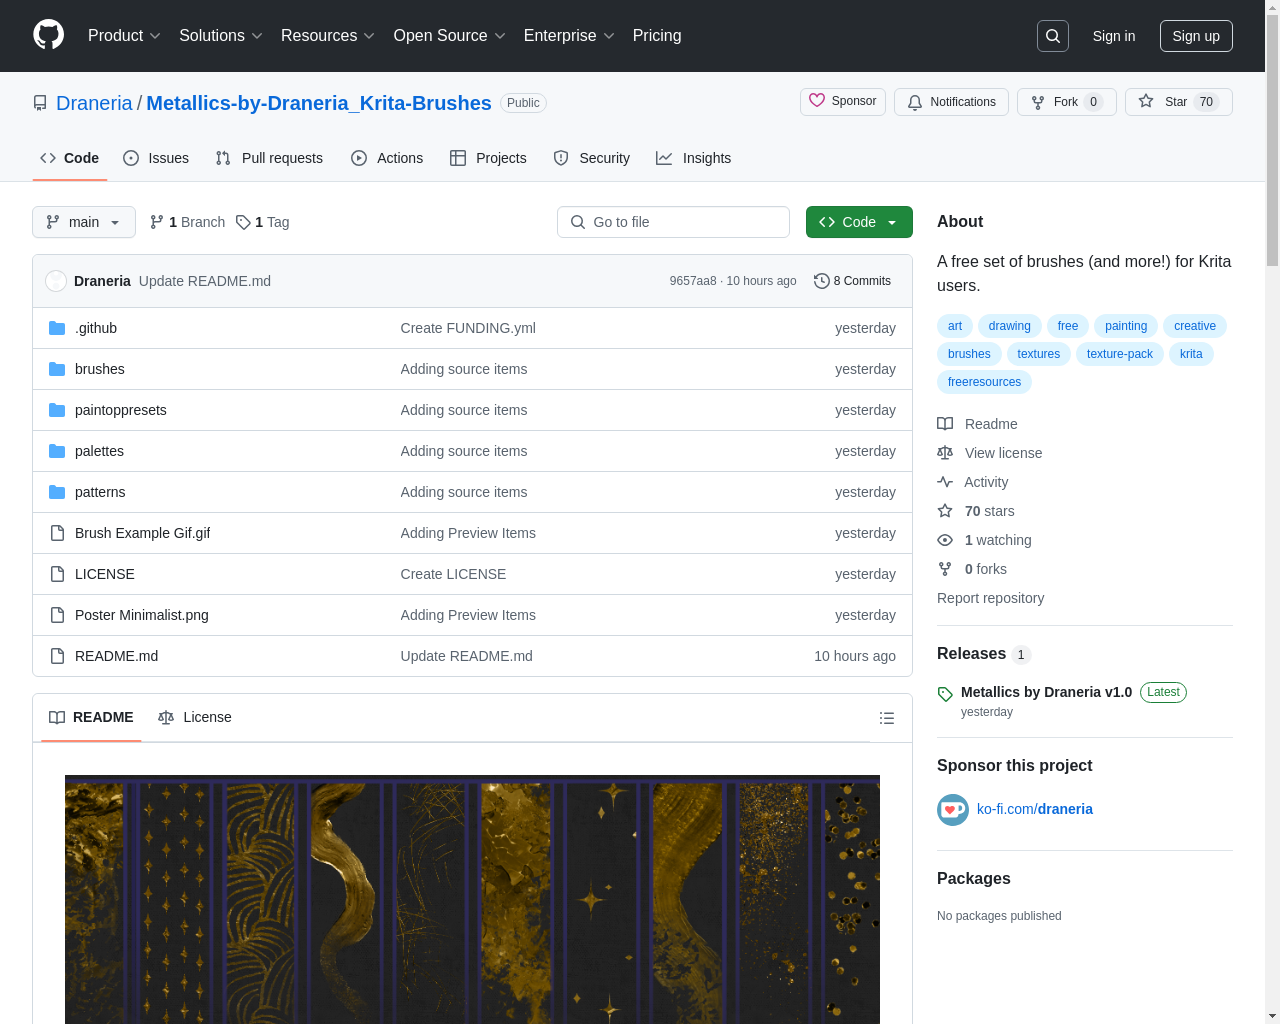Open the Pricing page
The width and height of the screenshot is (1280, 1024).
coord(657,36)
